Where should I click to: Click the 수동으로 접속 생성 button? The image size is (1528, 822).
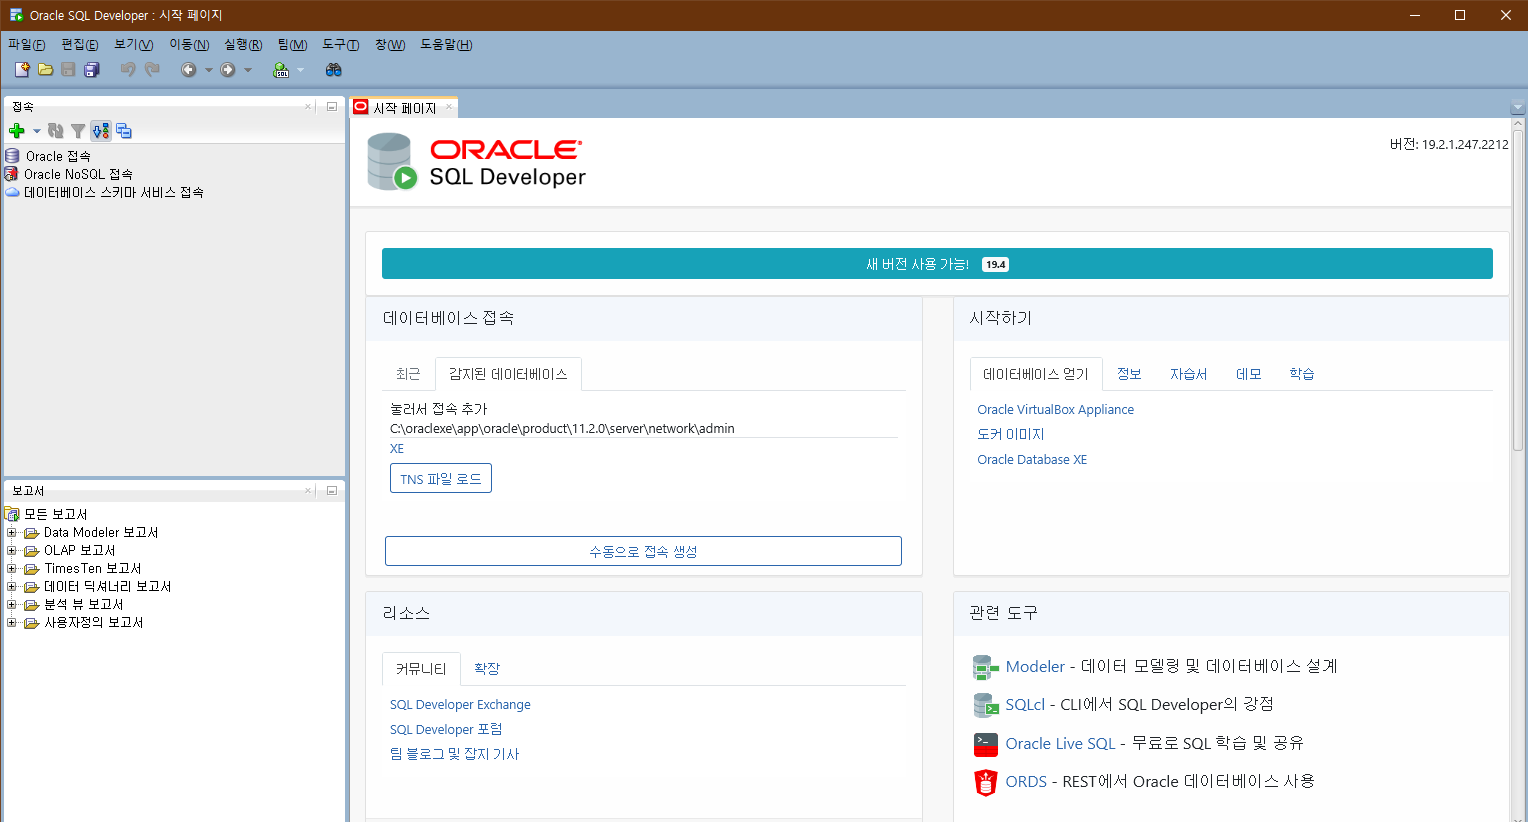click(x=643, y=551)
